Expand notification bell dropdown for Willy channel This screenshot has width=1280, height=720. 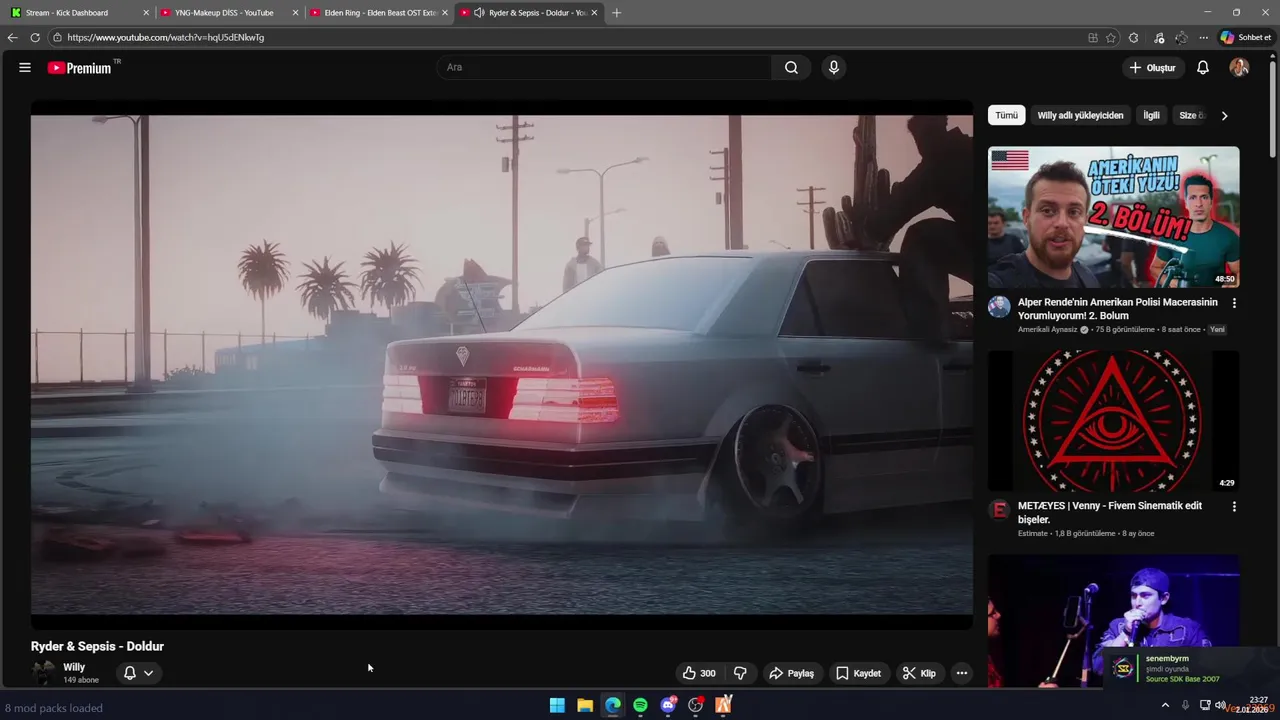click(138, 673)
